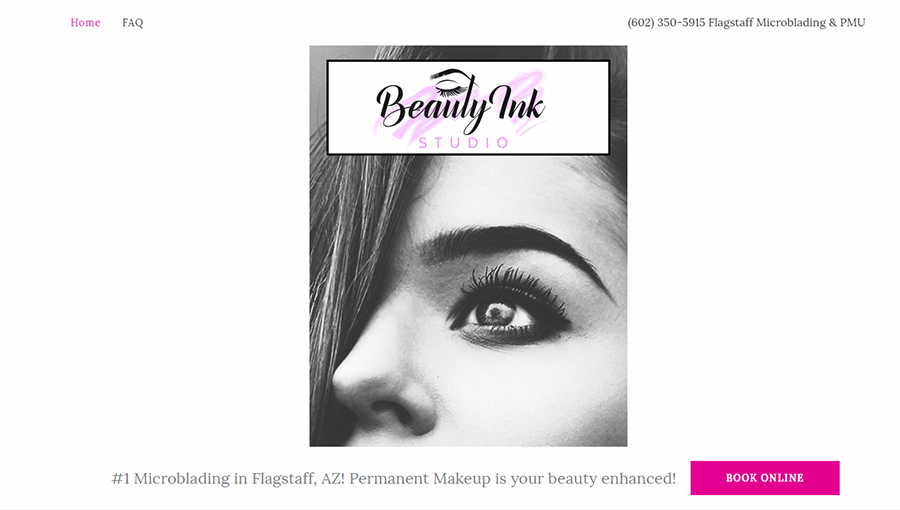The image size is (900, 510).
Task: Click the words beauty enhanced in tagline
Action: click(x=612, y=478)
